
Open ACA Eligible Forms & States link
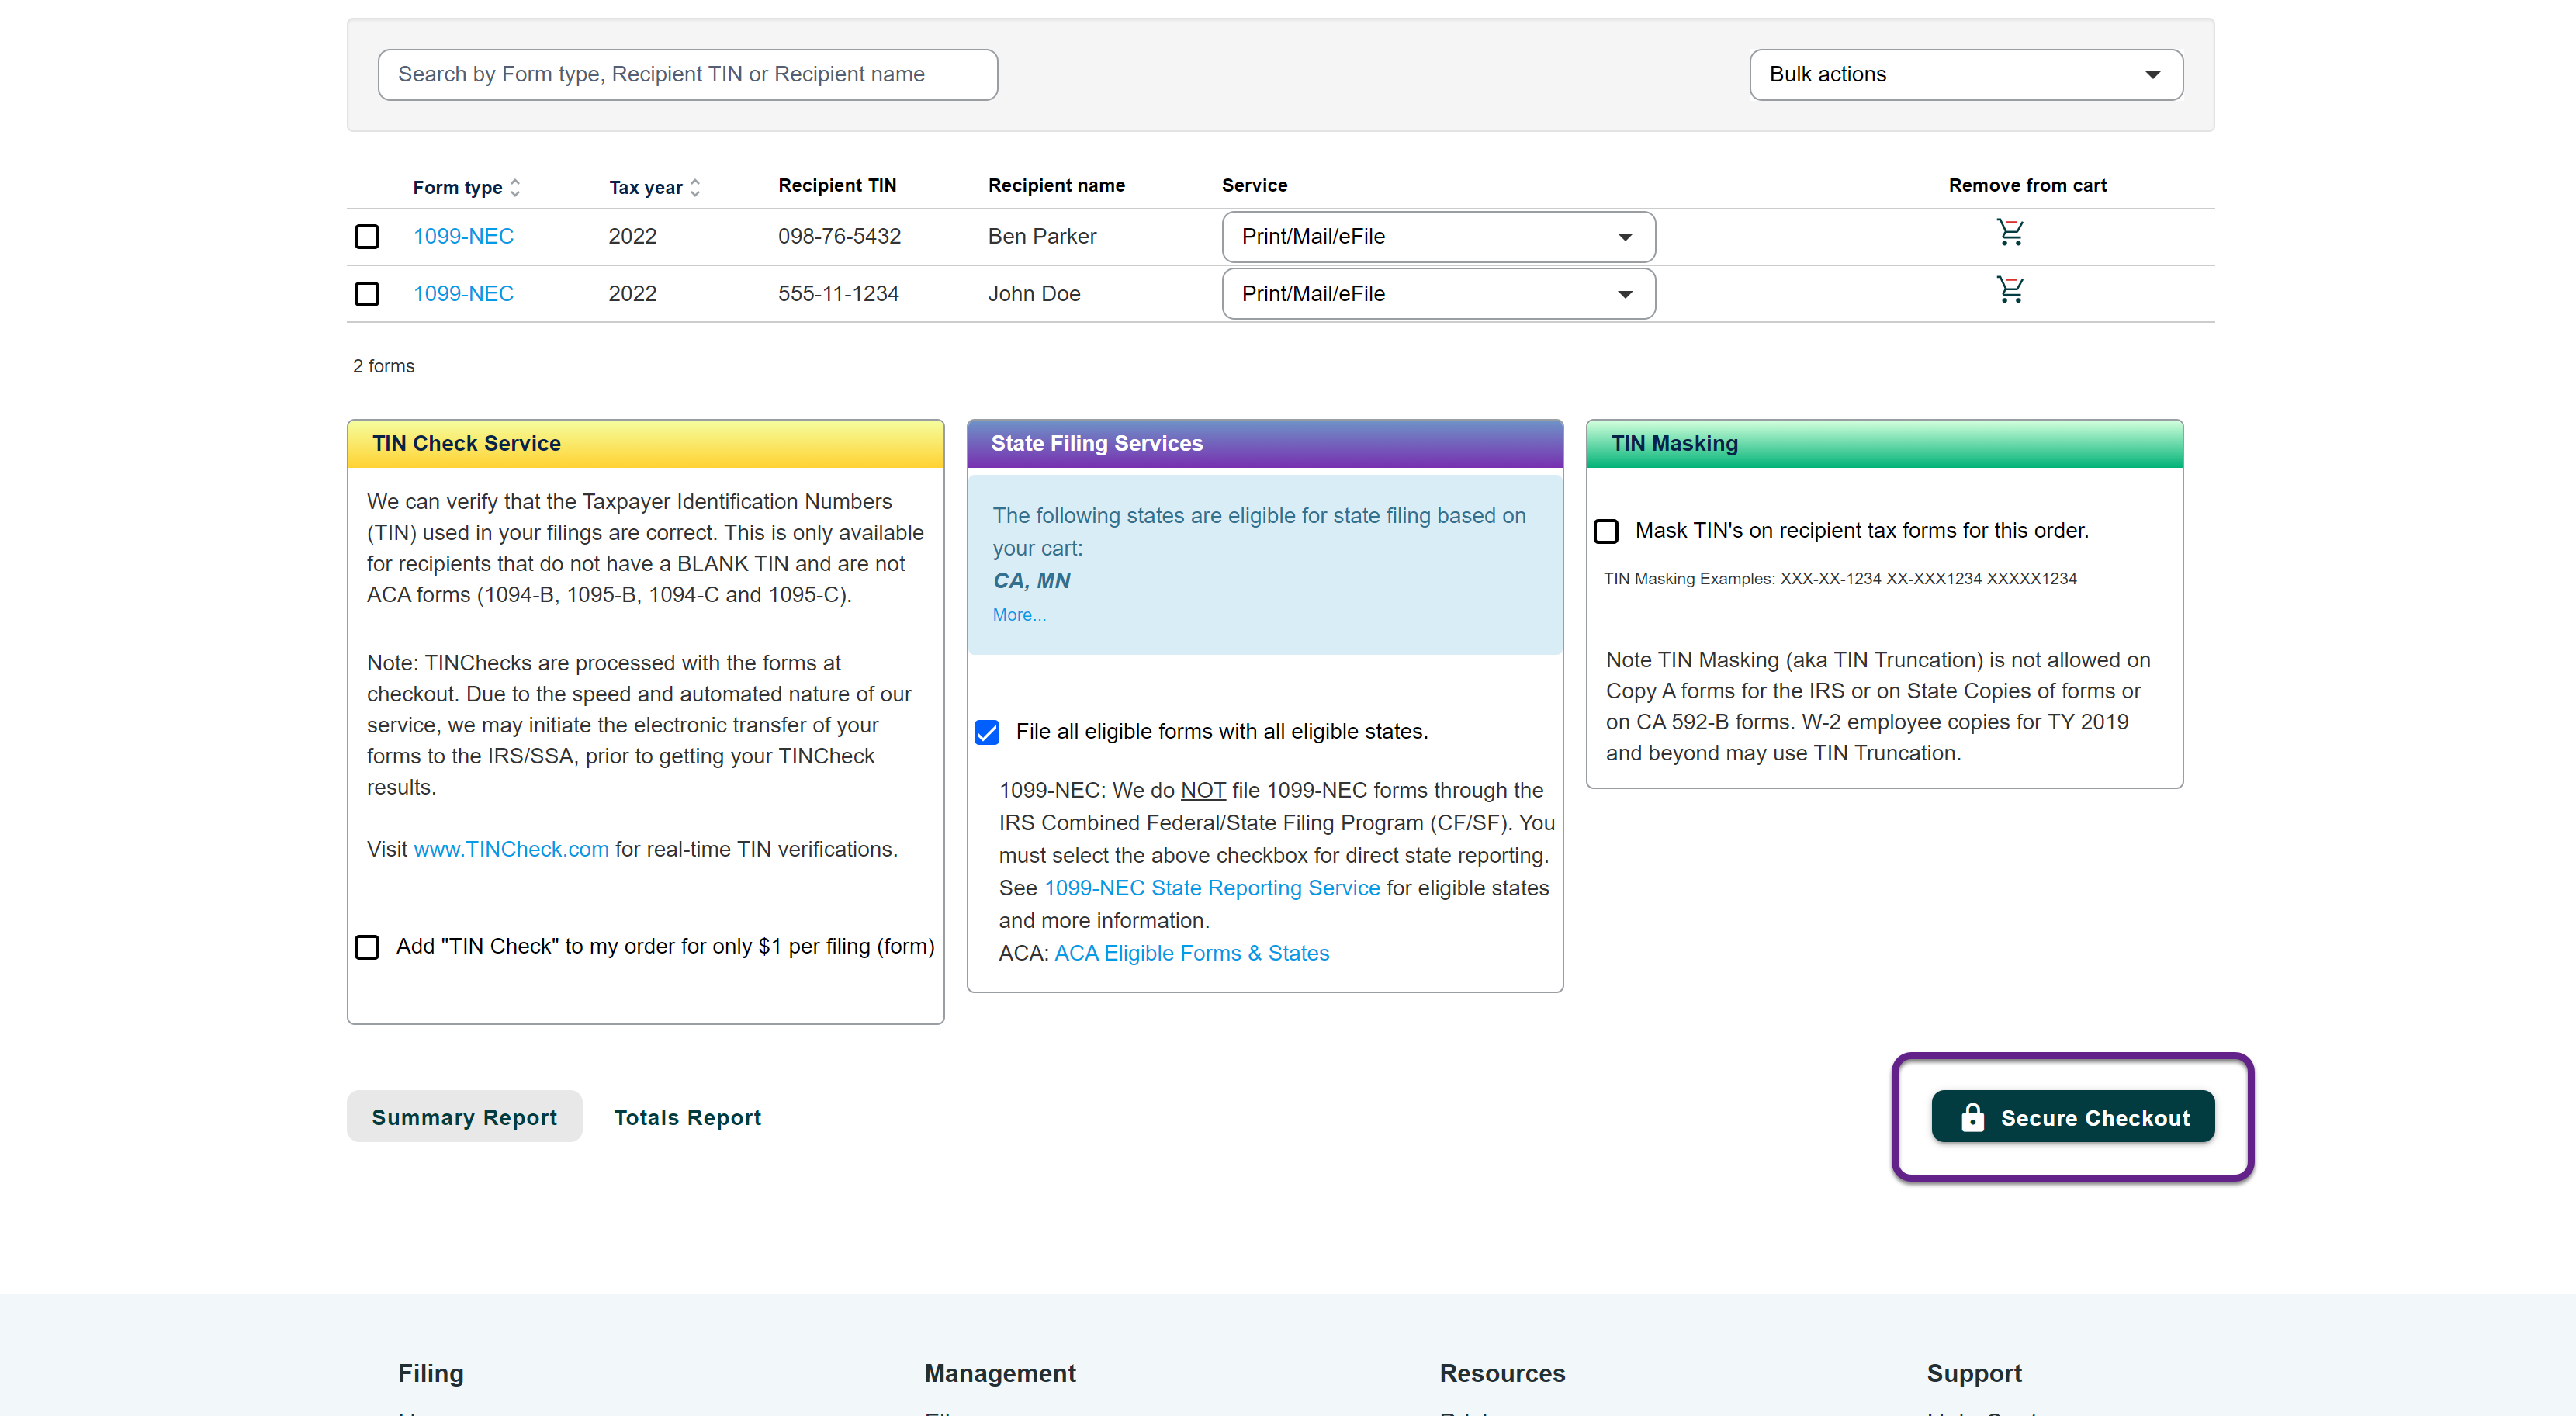1191,953
